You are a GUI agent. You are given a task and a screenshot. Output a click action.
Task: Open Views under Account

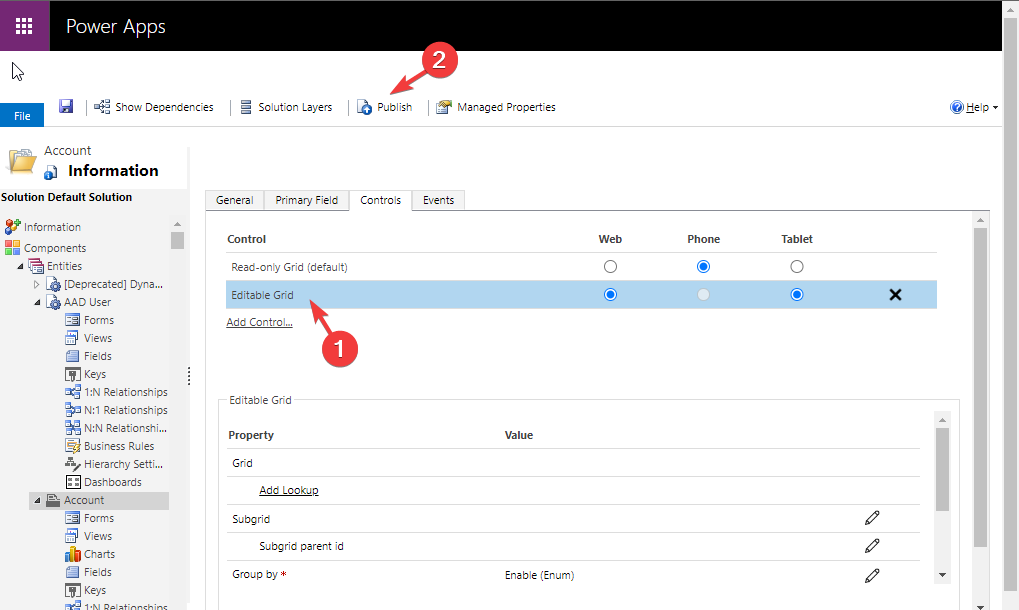(x=97, y=536)
